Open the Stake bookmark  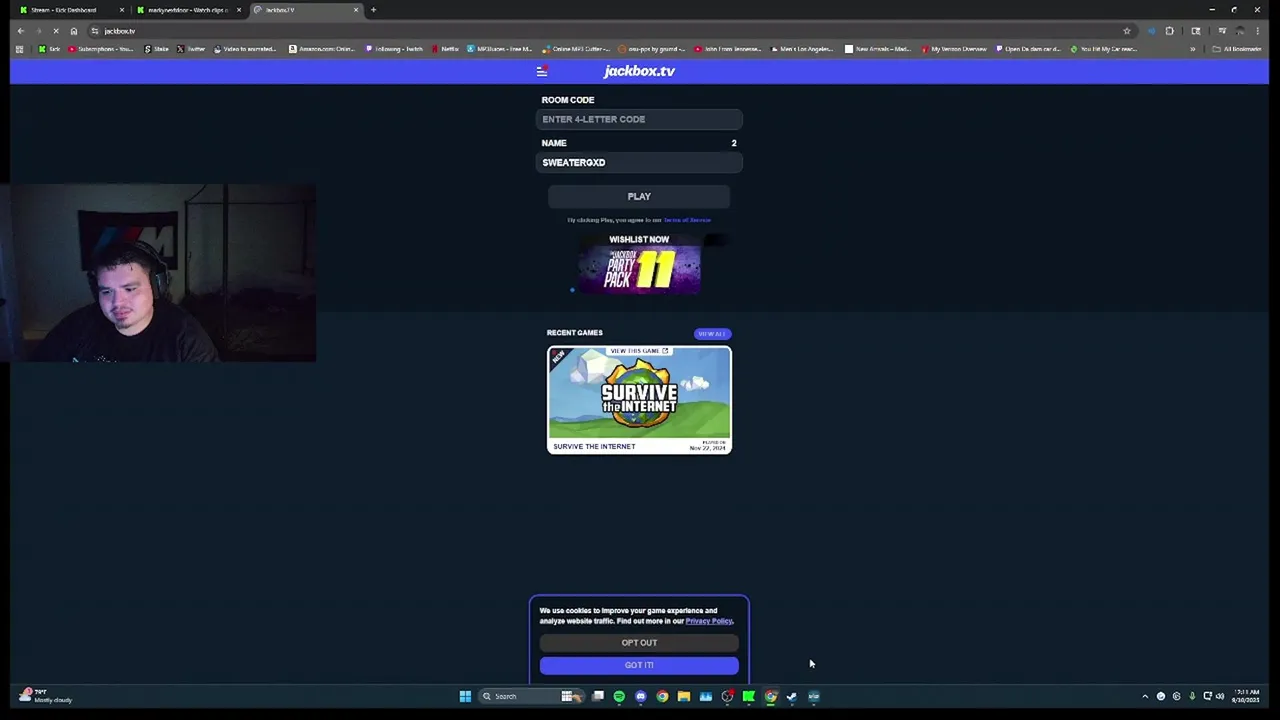[x=157, y=49]
